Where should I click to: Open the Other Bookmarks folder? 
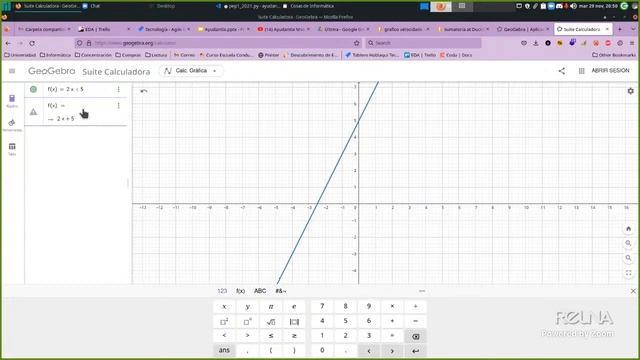(x=614, y=55)
